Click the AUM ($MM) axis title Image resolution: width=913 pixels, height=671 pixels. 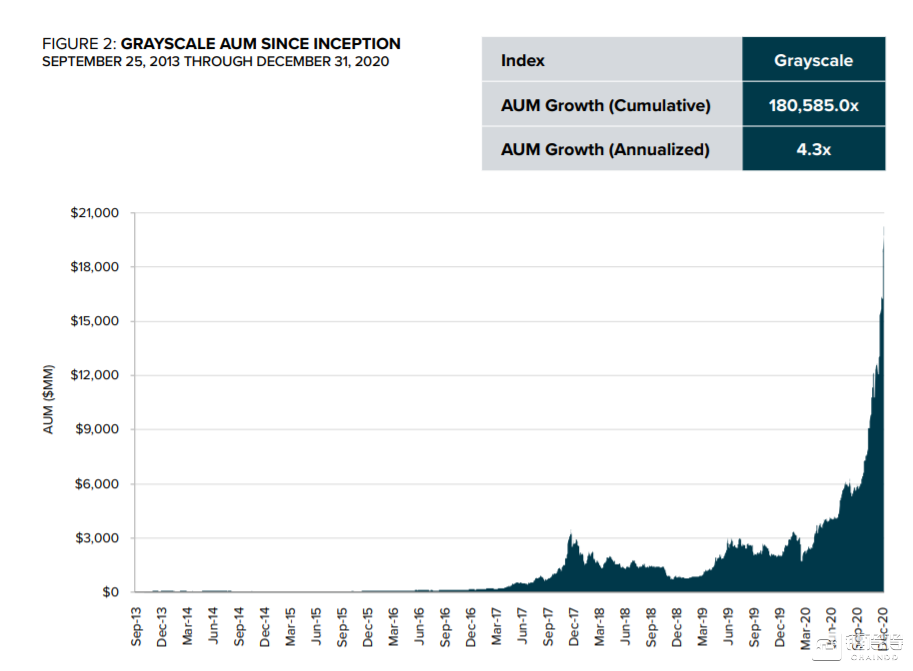pos(48,400)
